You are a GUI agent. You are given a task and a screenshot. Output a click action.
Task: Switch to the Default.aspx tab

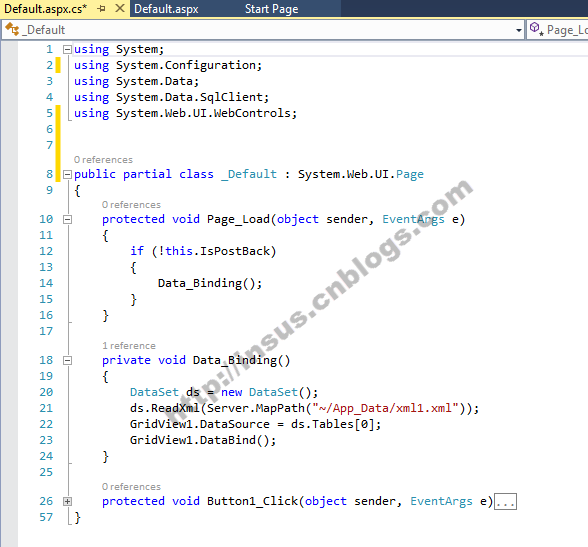click(166, 9)
